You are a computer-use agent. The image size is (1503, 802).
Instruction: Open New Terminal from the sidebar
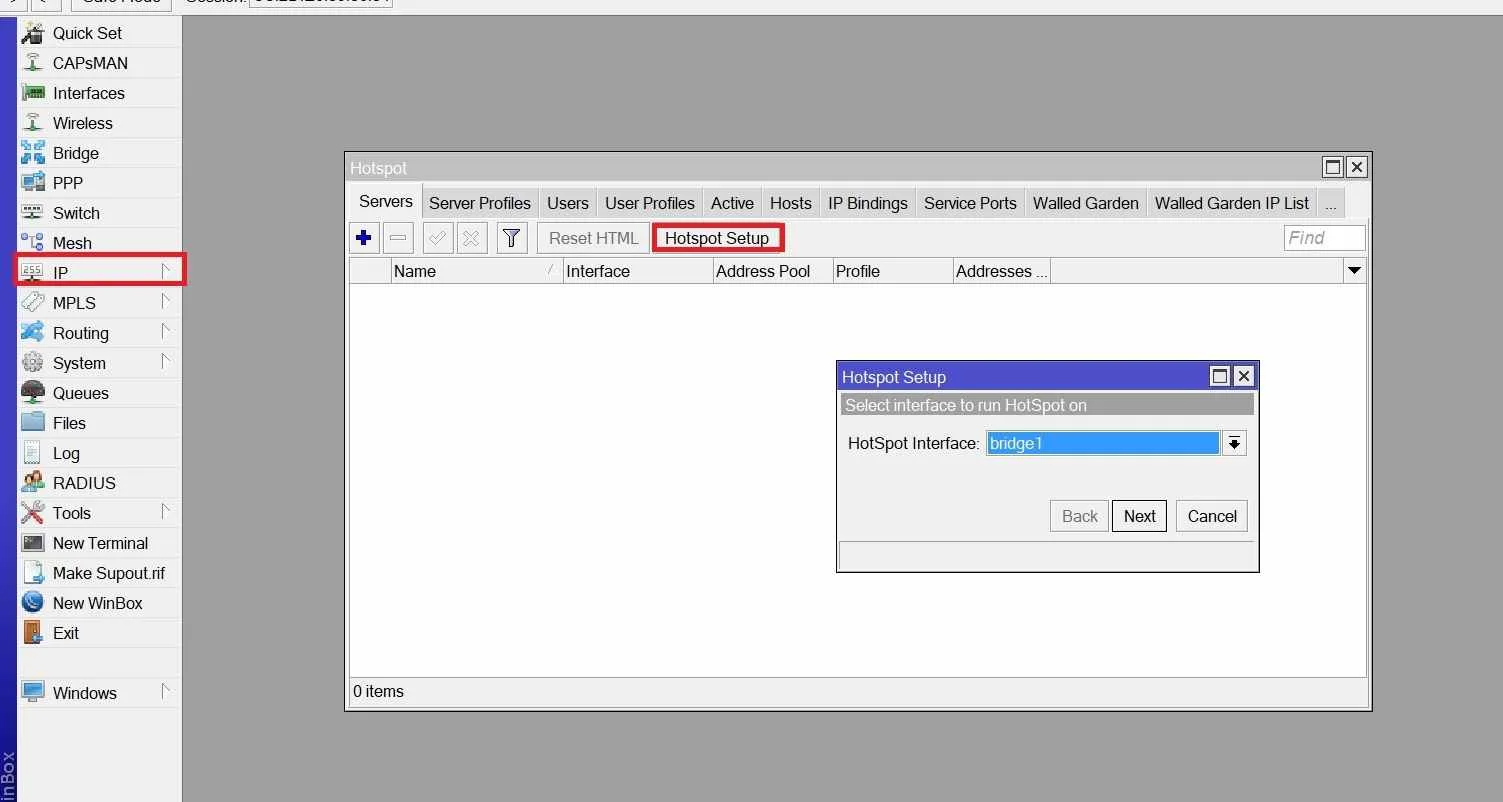[x=100, y=543]
